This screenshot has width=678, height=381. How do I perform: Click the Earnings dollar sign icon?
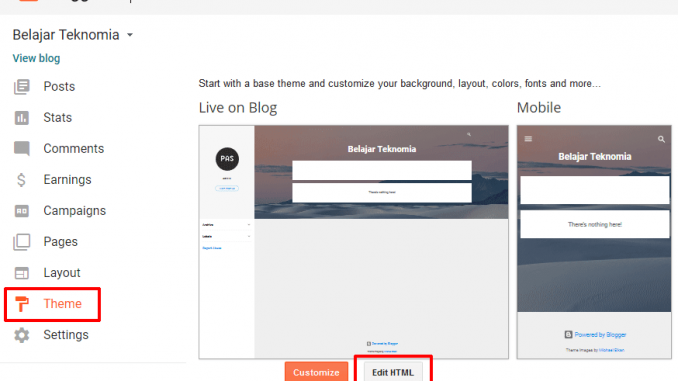tap(21, 180)
